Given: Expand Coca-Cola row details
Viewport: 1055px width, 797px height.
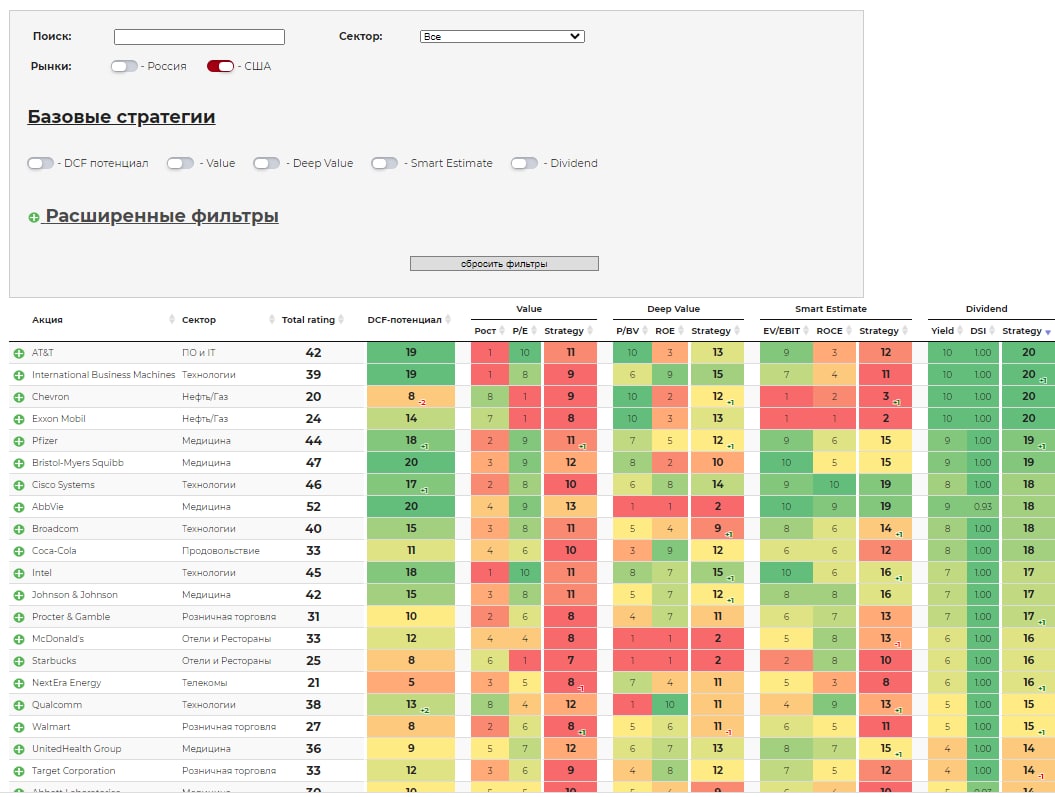Looking at the screenshot, I should 19,552.
